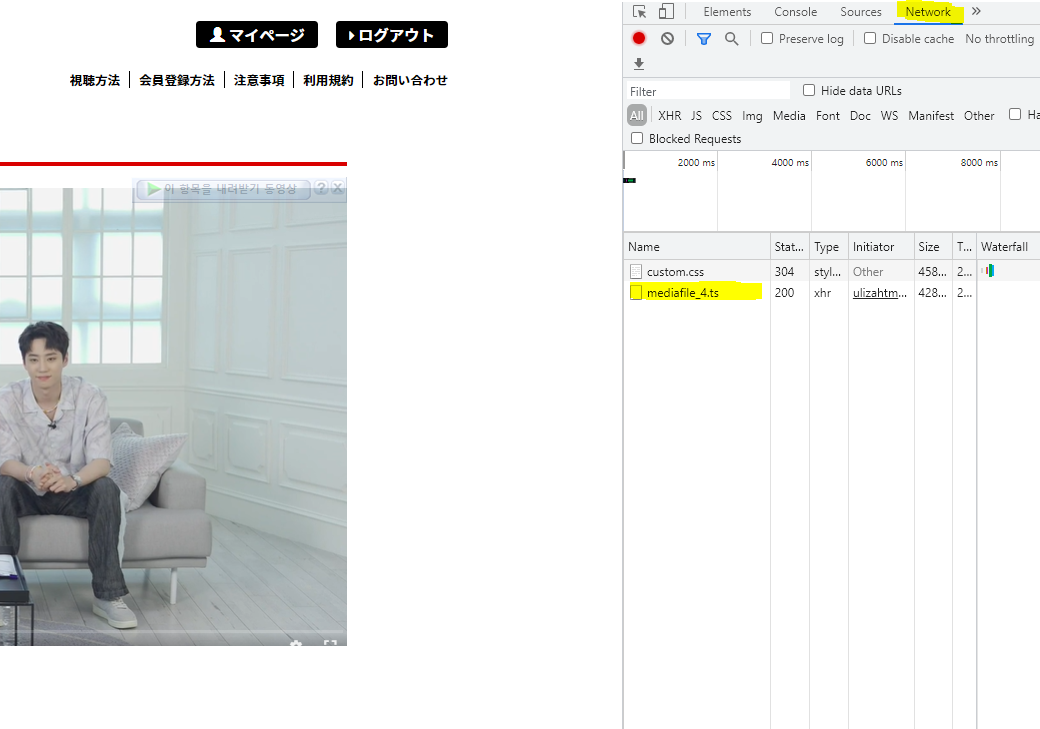
Task: Sort by the Size column header
Action: point(933,247)
